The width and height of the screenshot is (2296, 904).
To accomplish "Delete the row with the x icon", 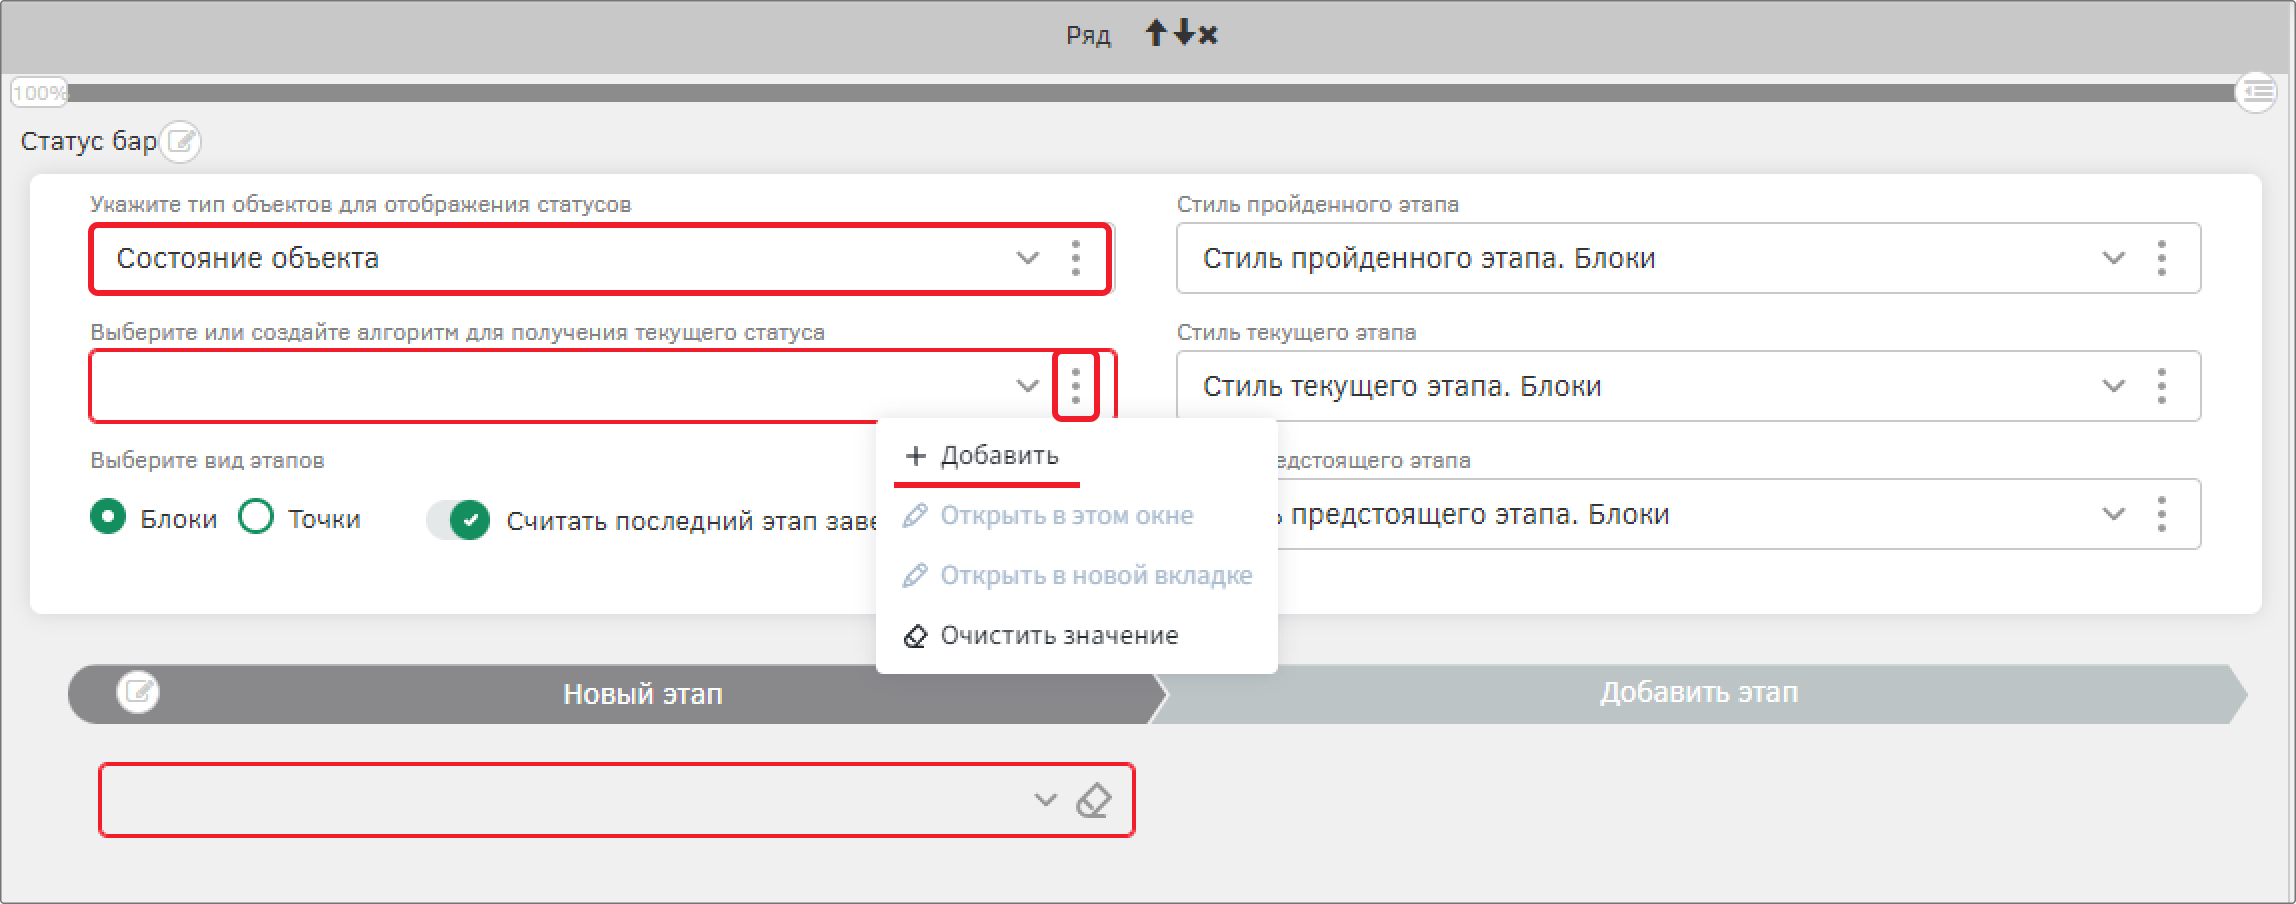I will [1208, 35].
